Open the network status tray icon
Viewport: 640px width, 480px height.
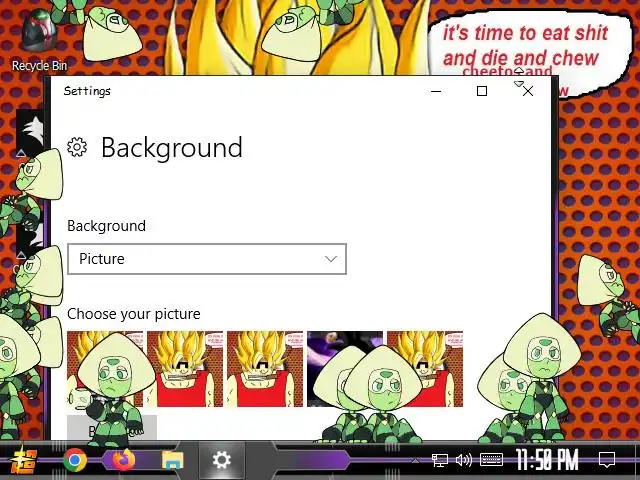pos(440,460)
